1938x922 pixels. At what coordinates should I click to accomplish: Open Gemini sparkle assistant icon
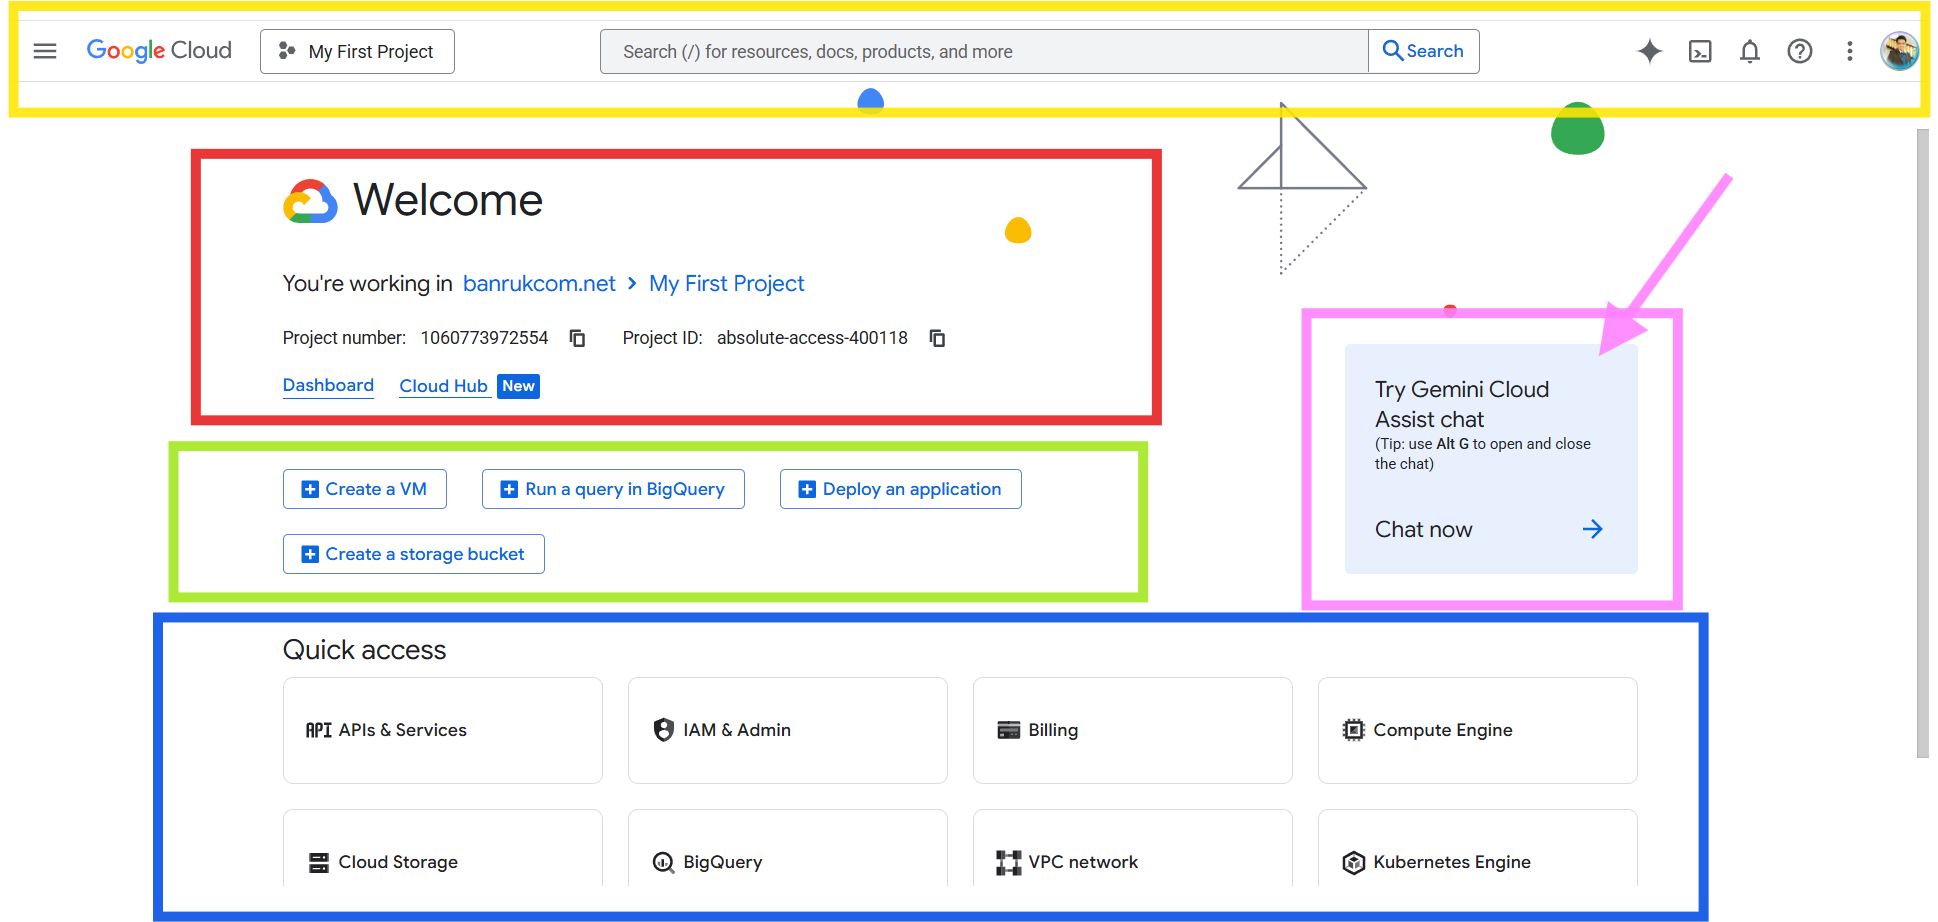coord(1650,51)
